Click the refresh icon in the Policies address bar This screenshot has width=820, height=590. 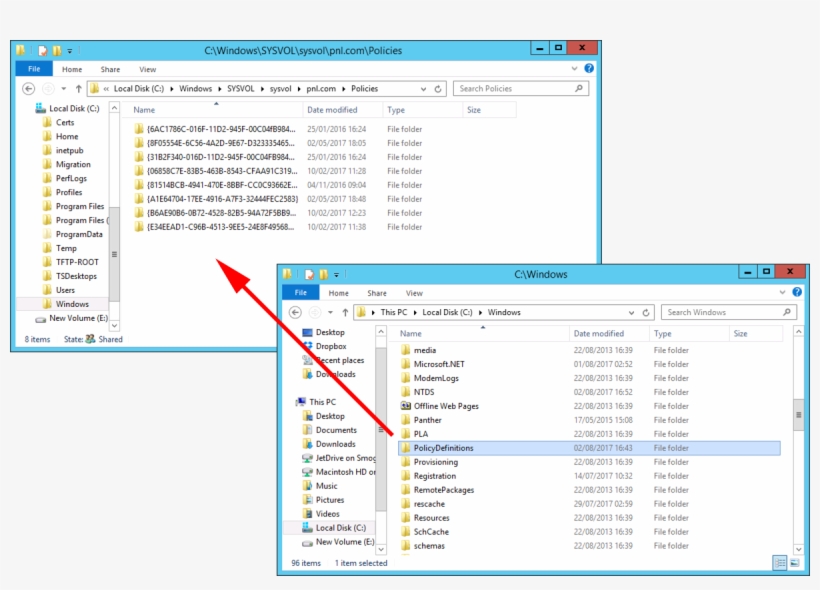coord(439,88)
